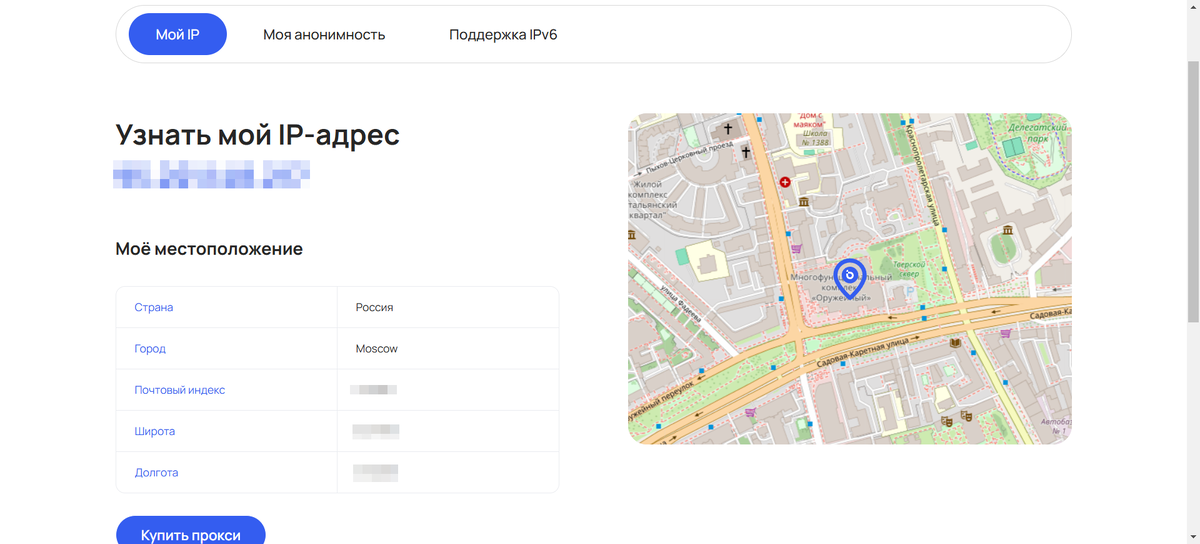Click the Узнать мой IP-адрес heading
Image resolution: width=1200 pixels, height=544 pixels.
pos(258,135)
